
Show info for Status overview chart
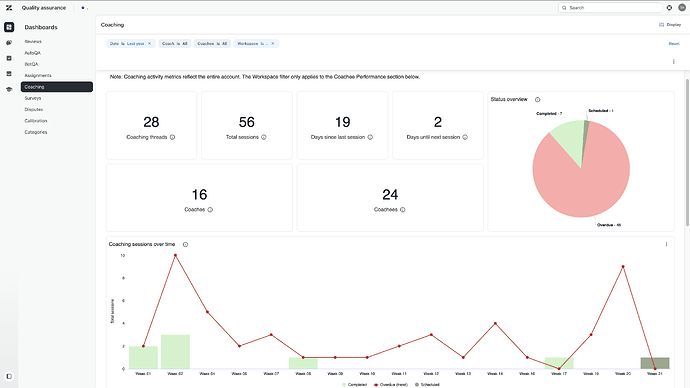click(538, 100)
